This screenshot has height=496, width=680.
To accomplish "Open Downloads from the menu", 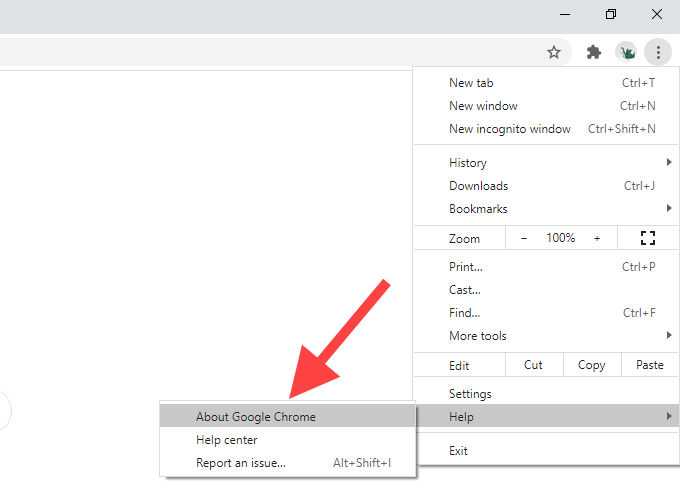I will (546, 186).
